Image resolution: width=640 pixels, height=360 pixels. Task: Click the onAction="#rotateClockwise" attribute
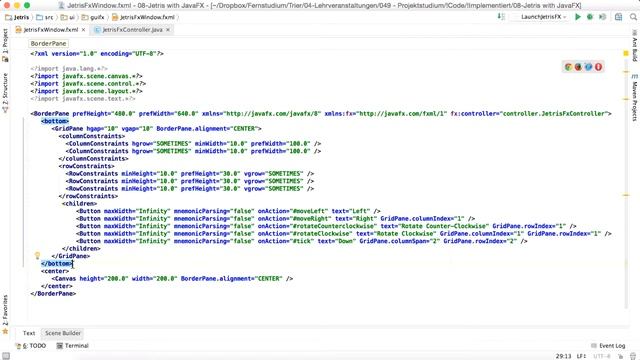305,233
